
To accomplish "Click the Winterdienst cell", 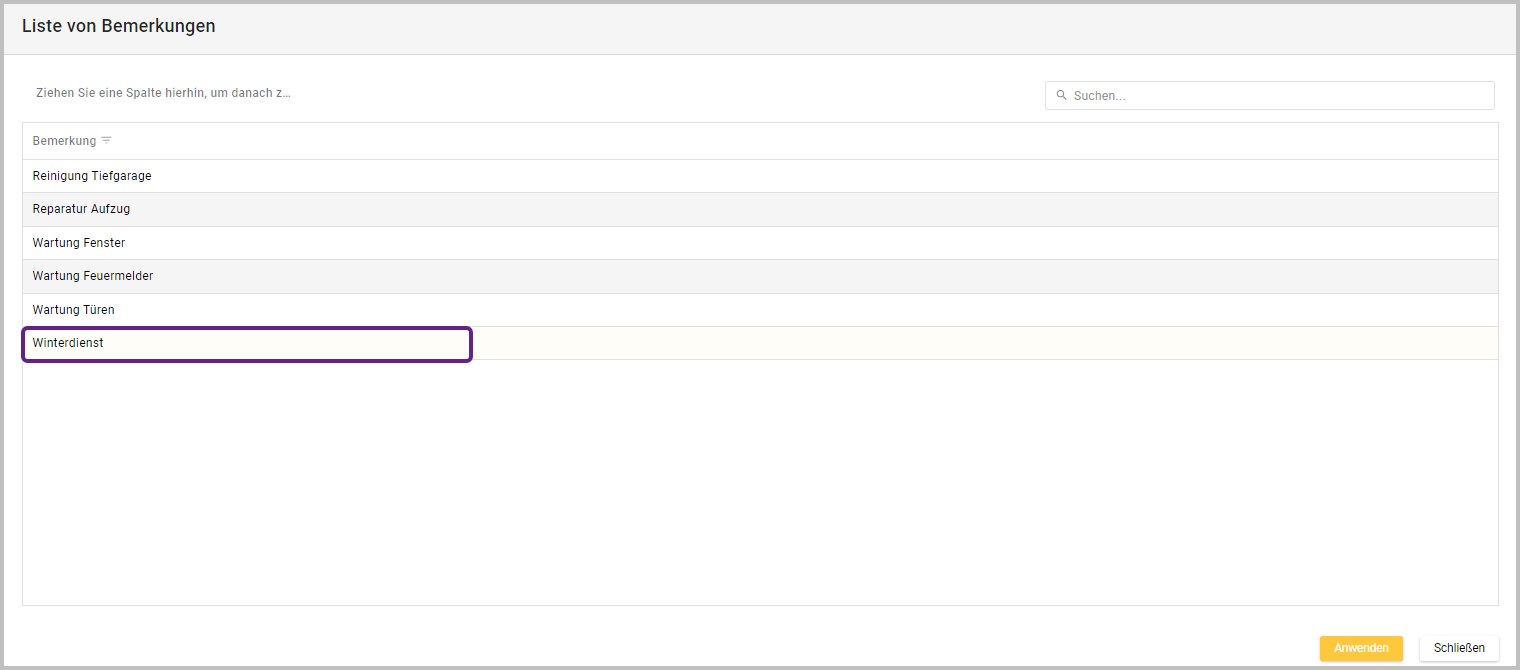I will 68,343.
